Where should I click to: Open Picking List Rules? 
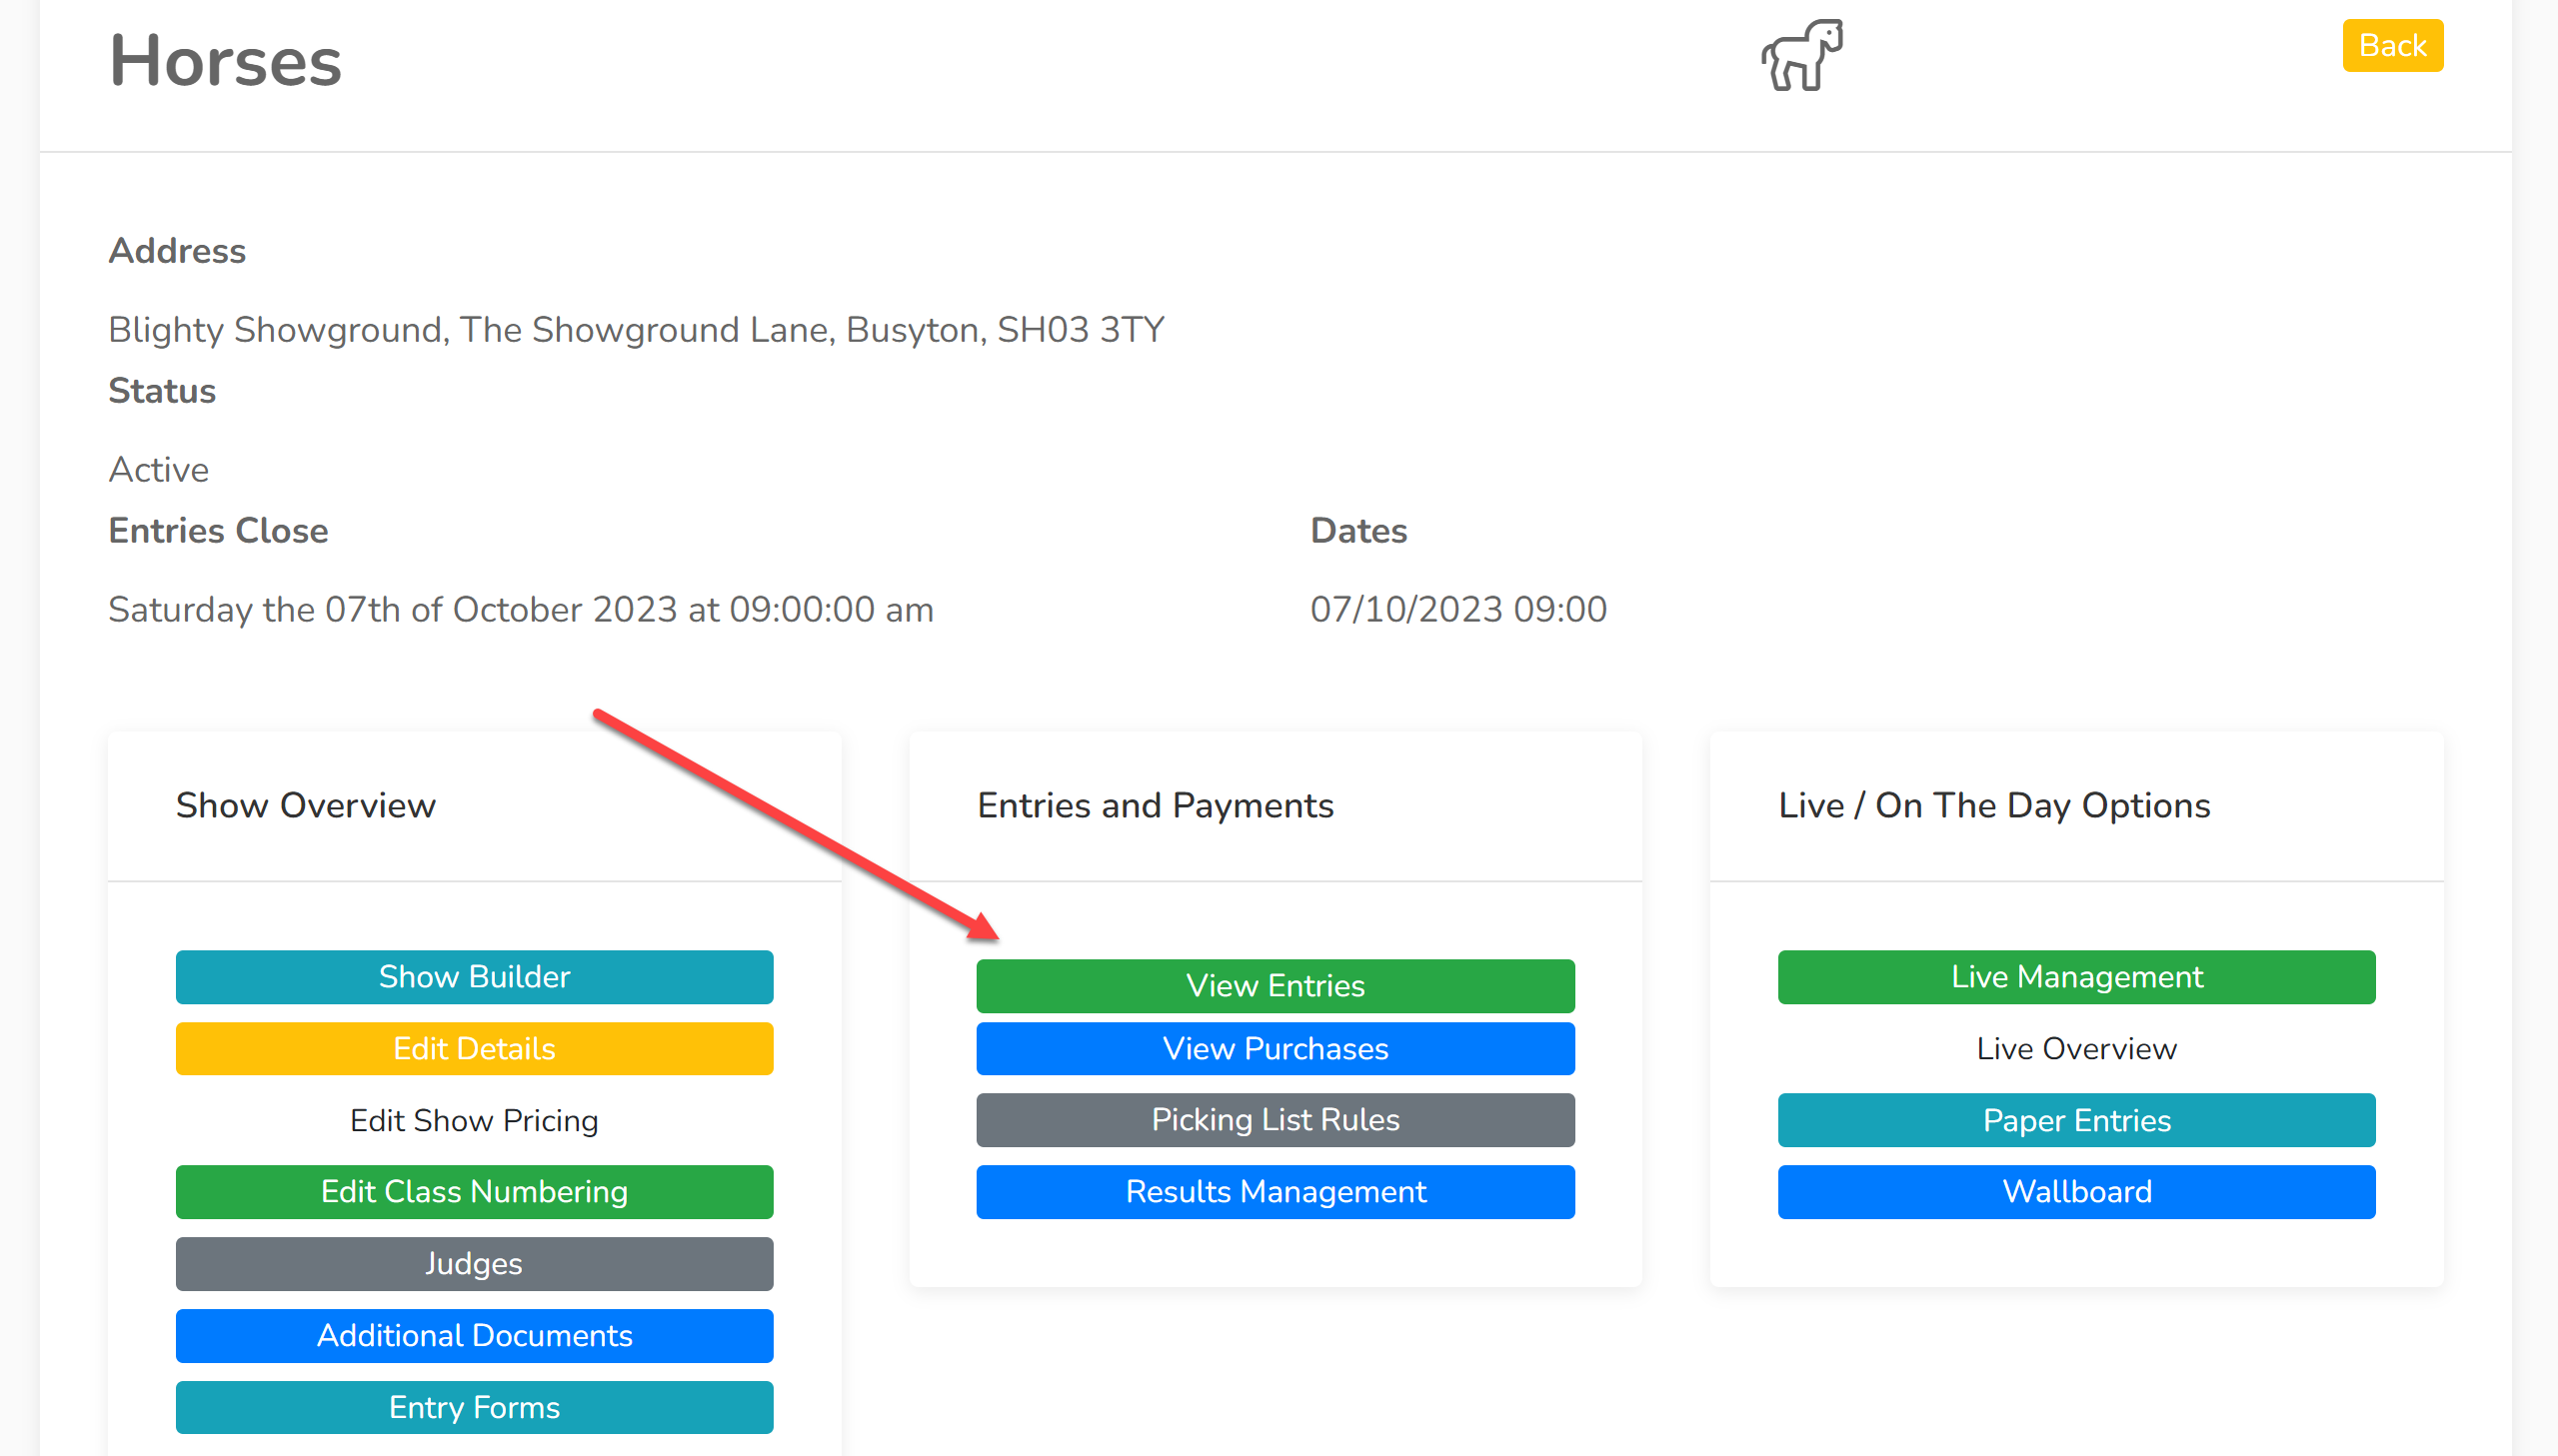coord(1275,1120)
